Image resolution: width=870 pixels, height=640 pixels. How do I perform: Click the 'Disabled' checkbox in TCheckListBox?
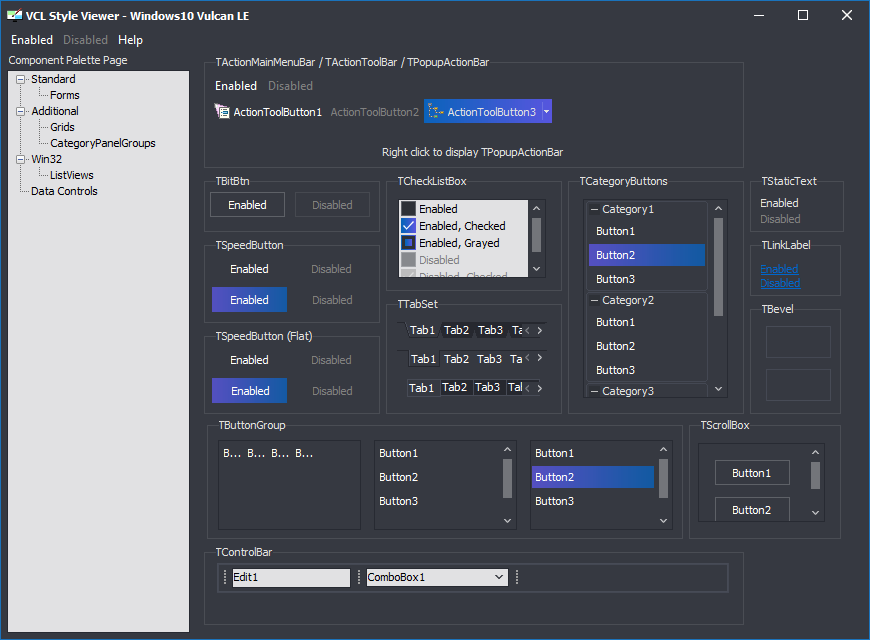[408, 260]
